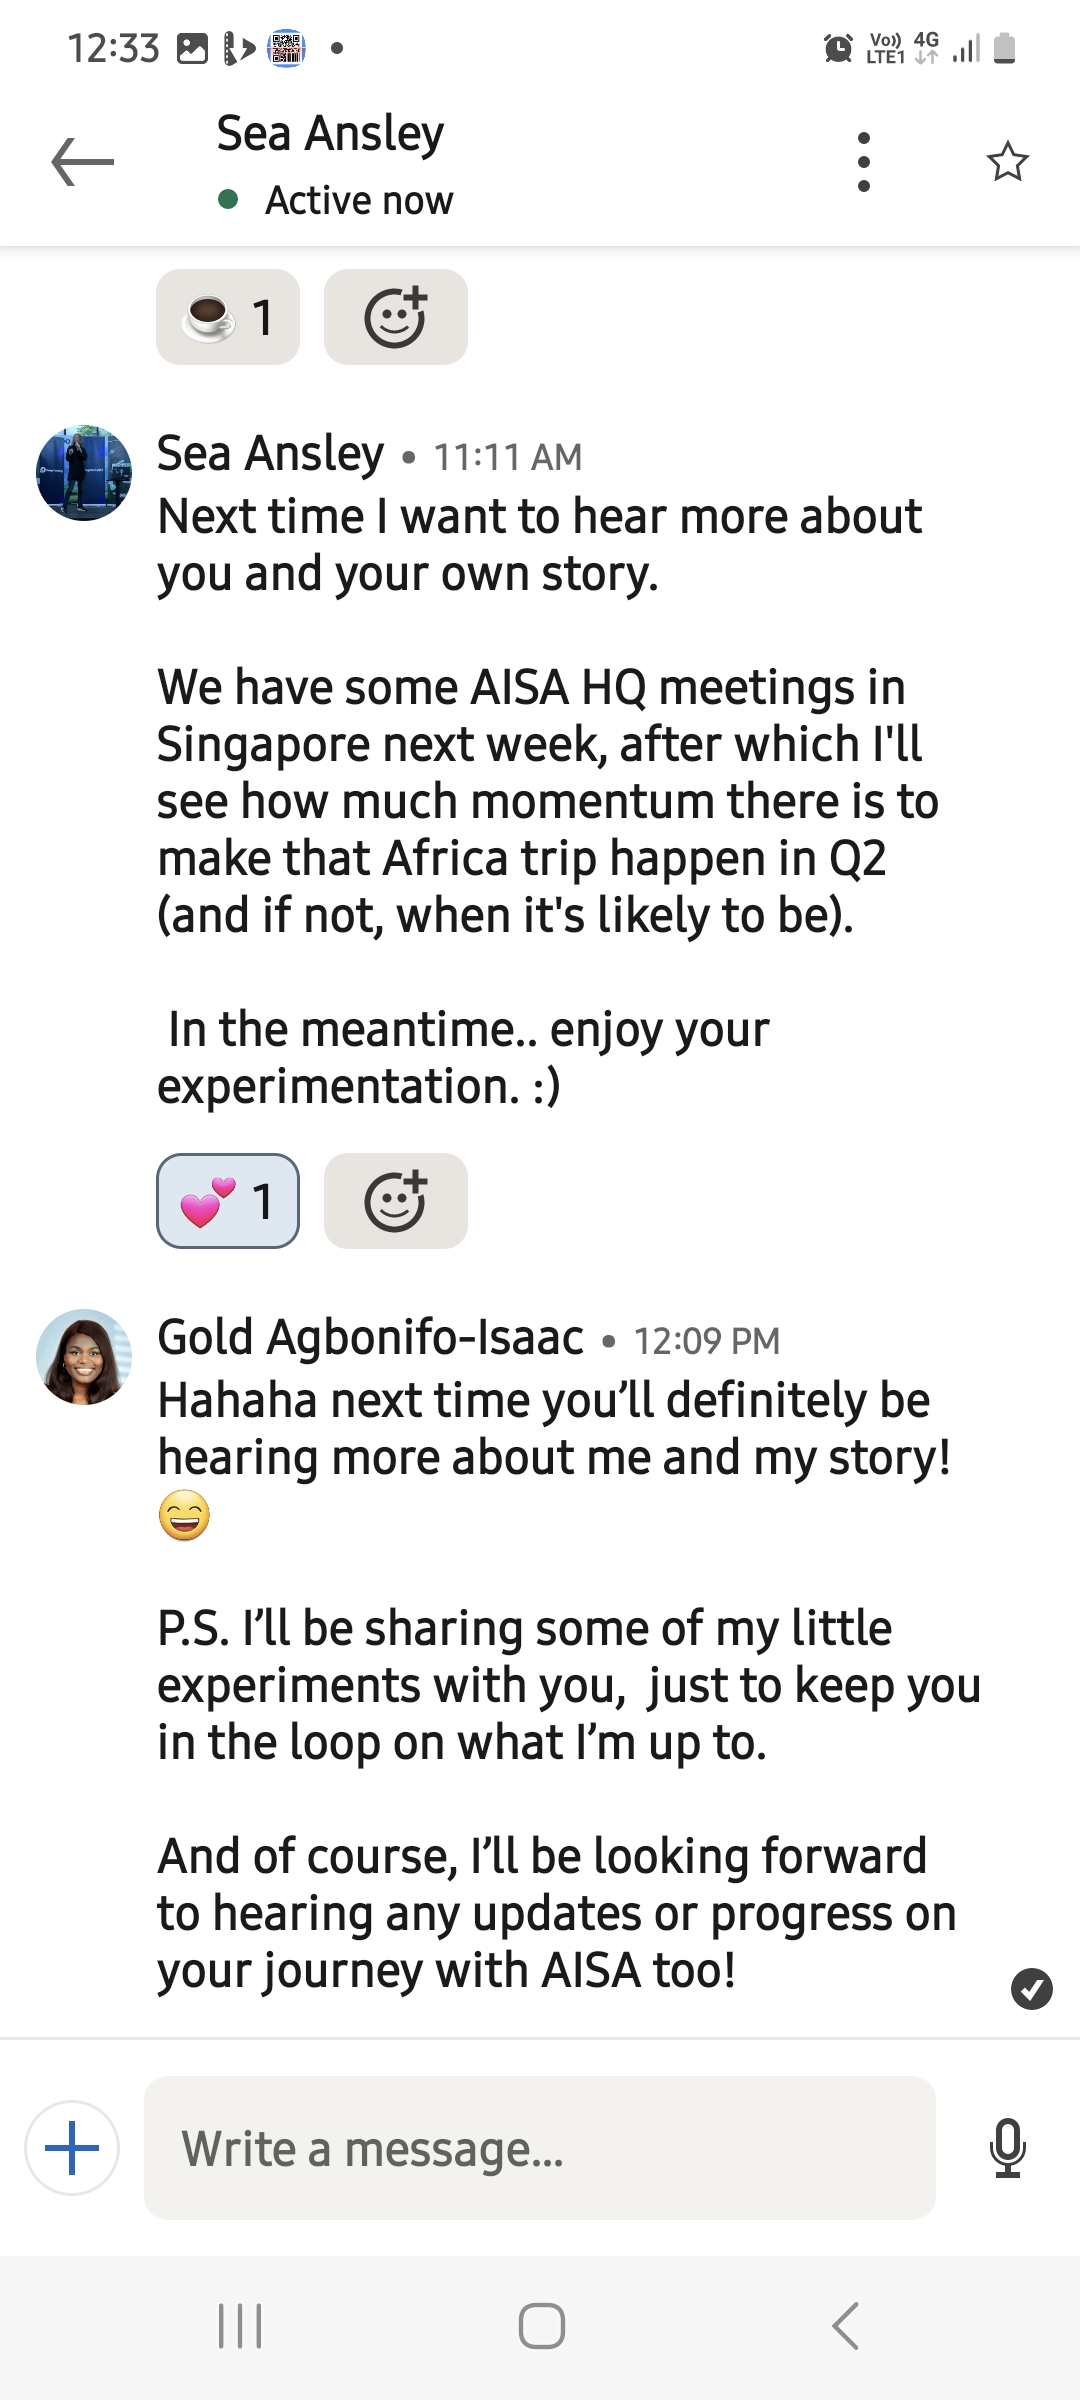Image resolution: width=1080 pixels, height=2400 pixels.
Task: Open the three-dot more options menu
Action: coord(864,162)
